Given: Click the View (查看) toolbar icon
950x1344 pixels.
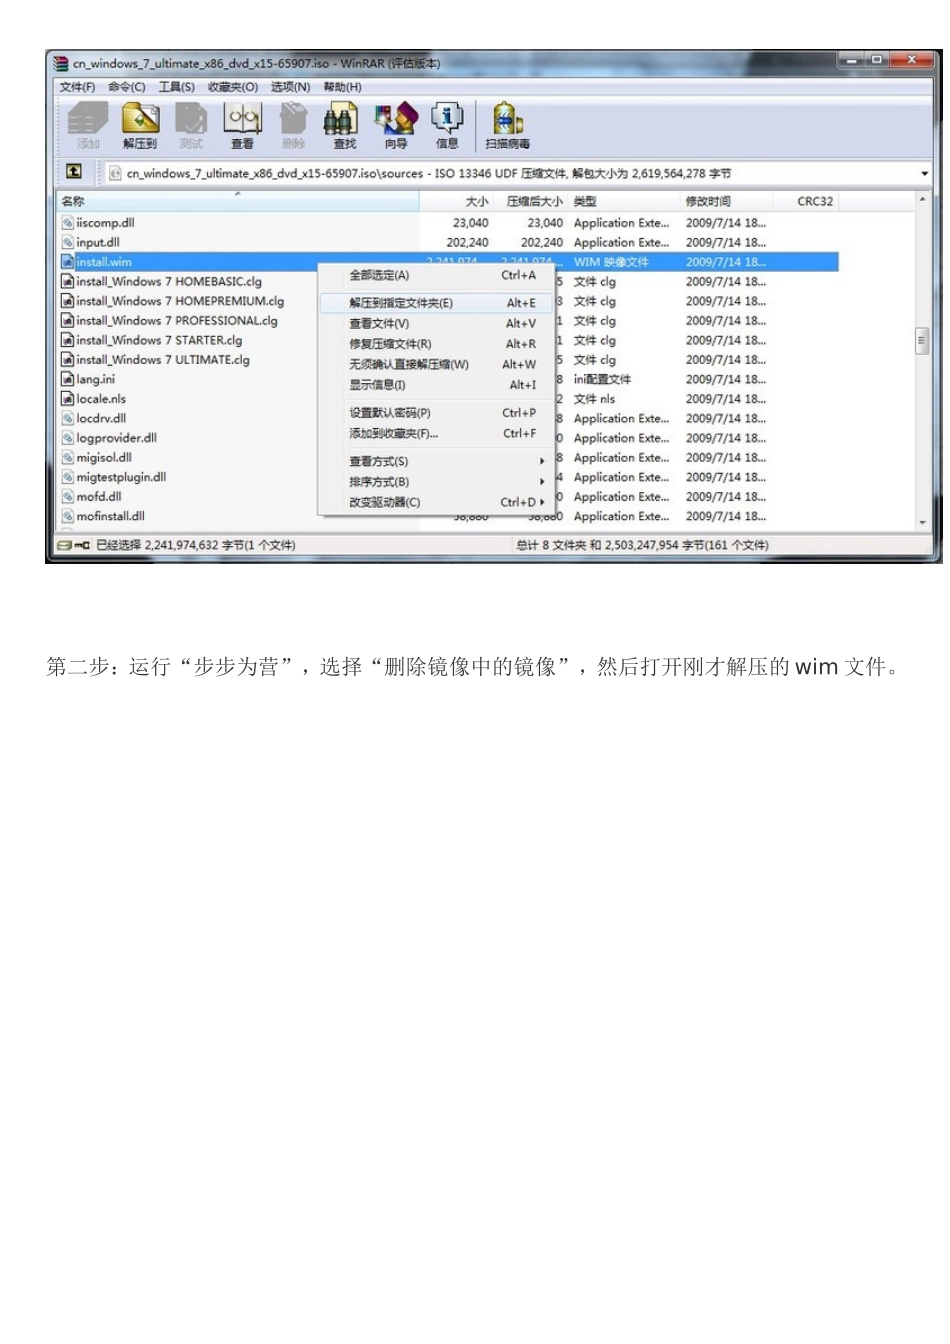Looking at the screenshot, I should pos(242,125).
